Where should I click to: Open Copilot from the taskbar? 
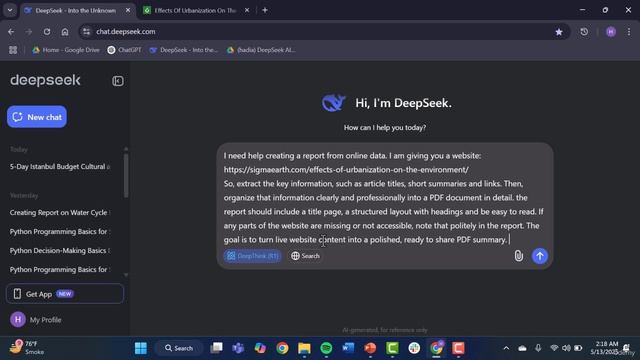pyautogui.click(x=260, y=348)
